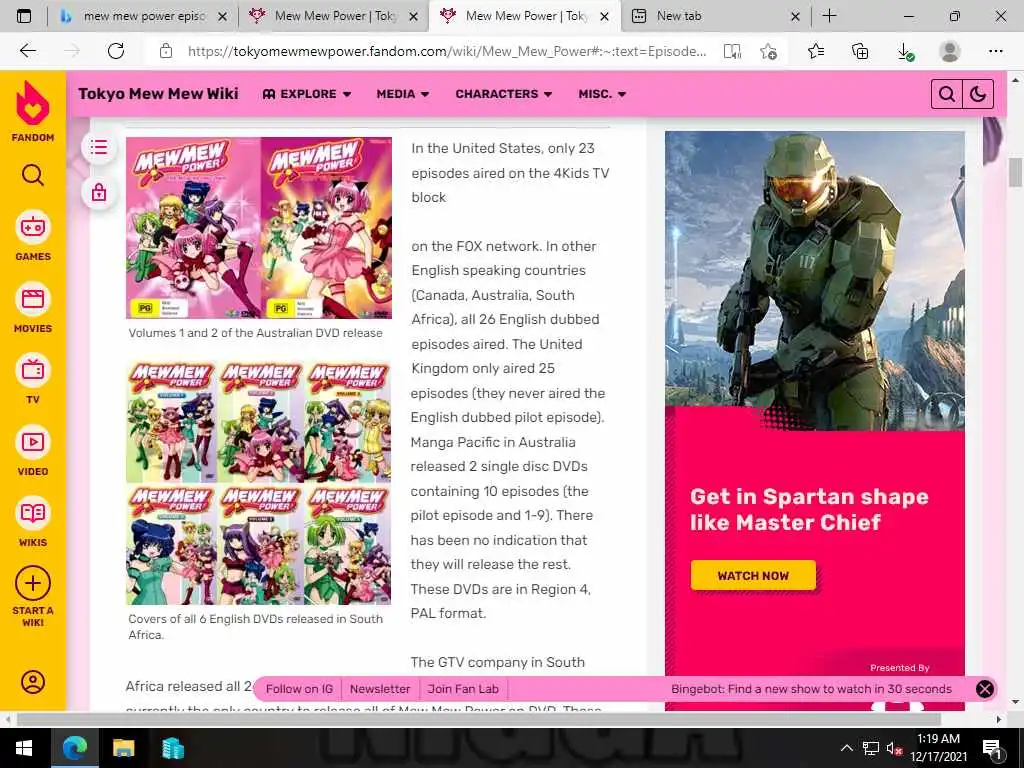
Task: Click Bingebot find a new show link
Action: coord(811,689)
